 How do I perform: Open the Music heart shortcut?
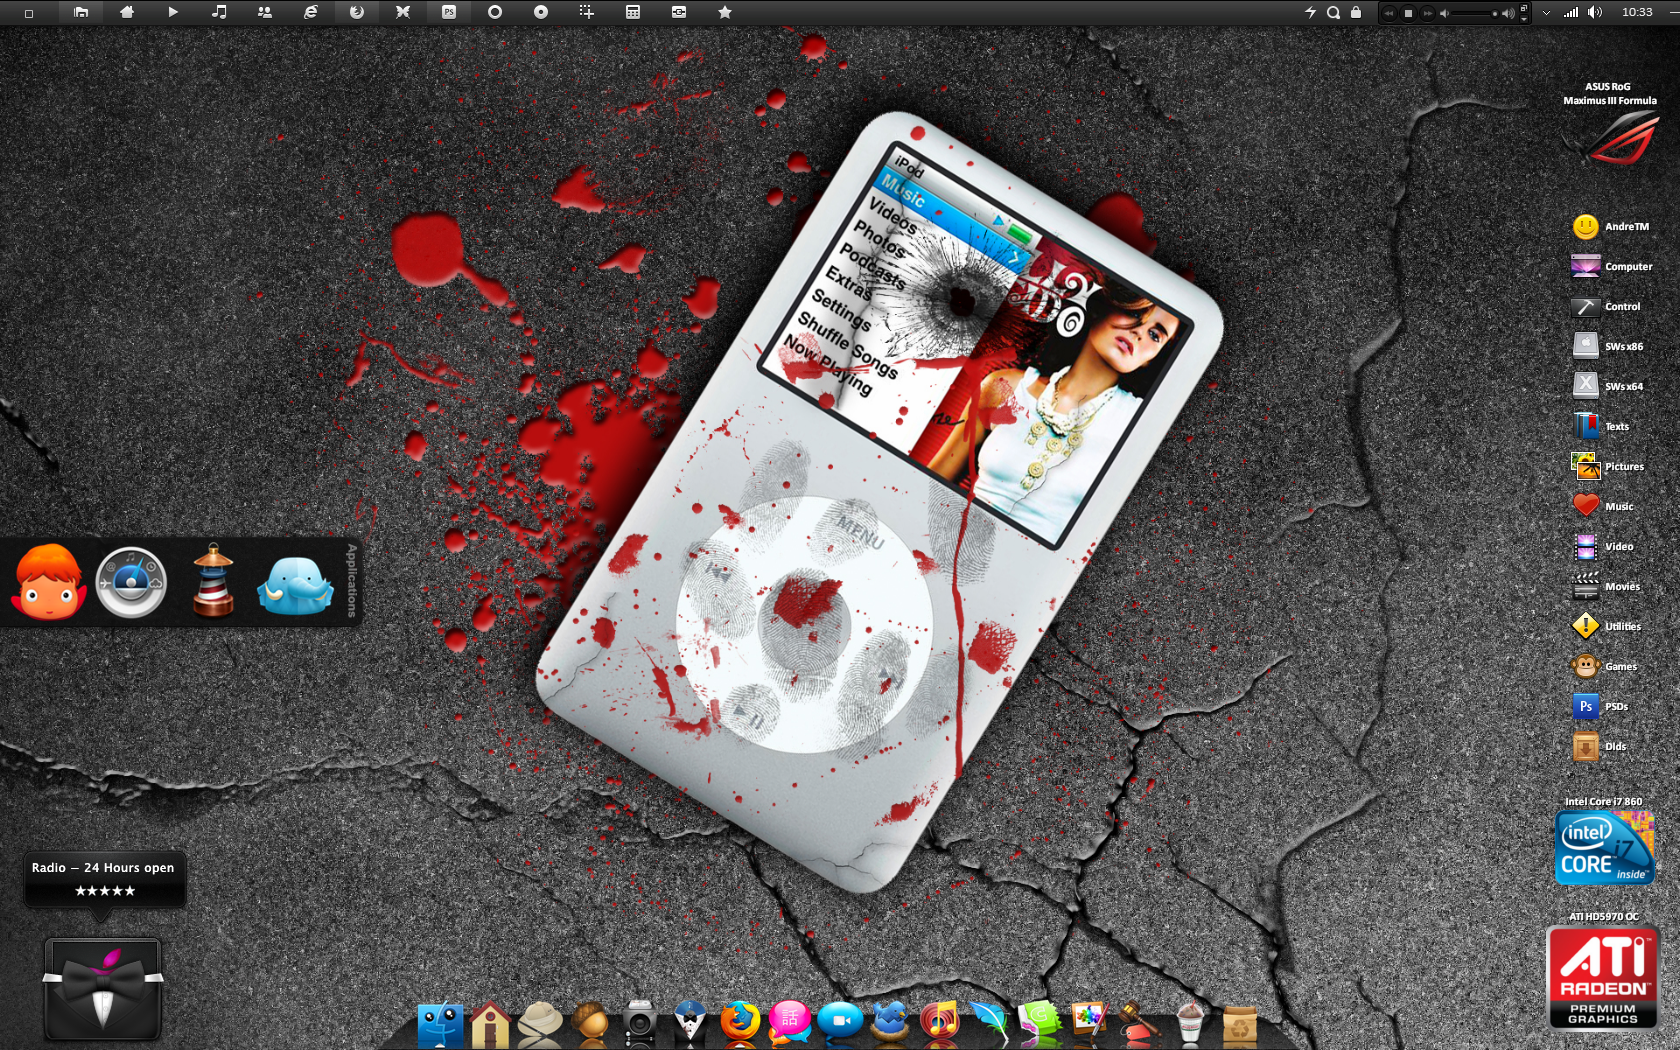coord(1602,506)
